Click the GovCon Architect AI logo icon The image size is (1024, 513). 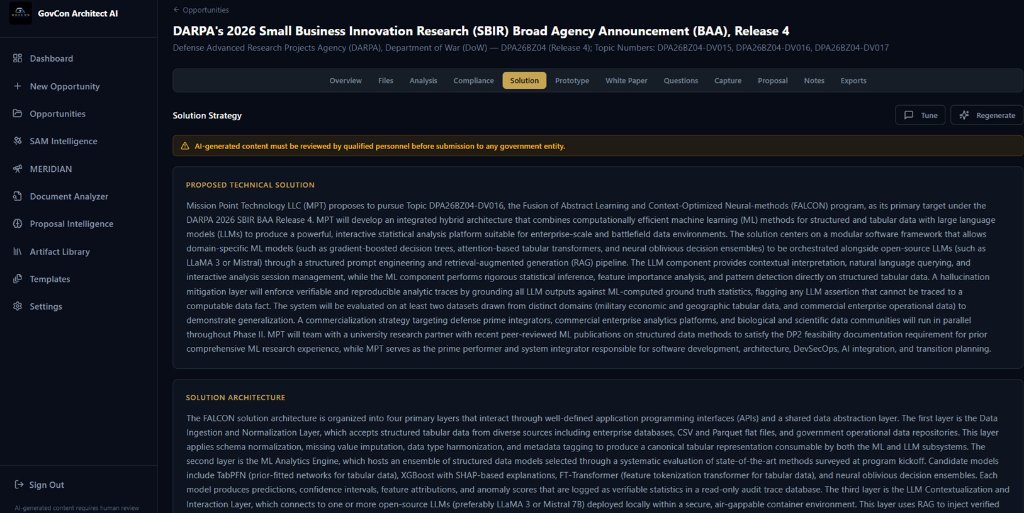pyautogui.click(x=20, y=13)
